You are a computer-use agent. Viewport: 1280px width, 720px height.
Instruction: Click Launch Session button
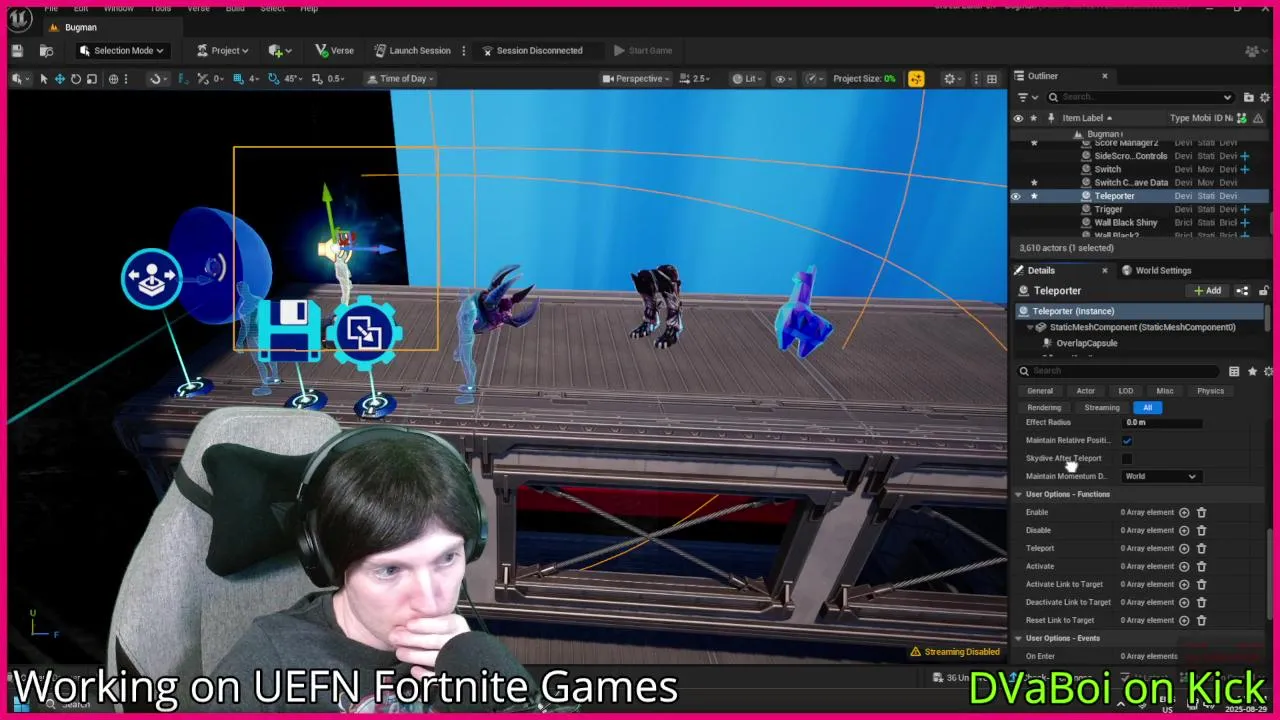tap(412, 50)
